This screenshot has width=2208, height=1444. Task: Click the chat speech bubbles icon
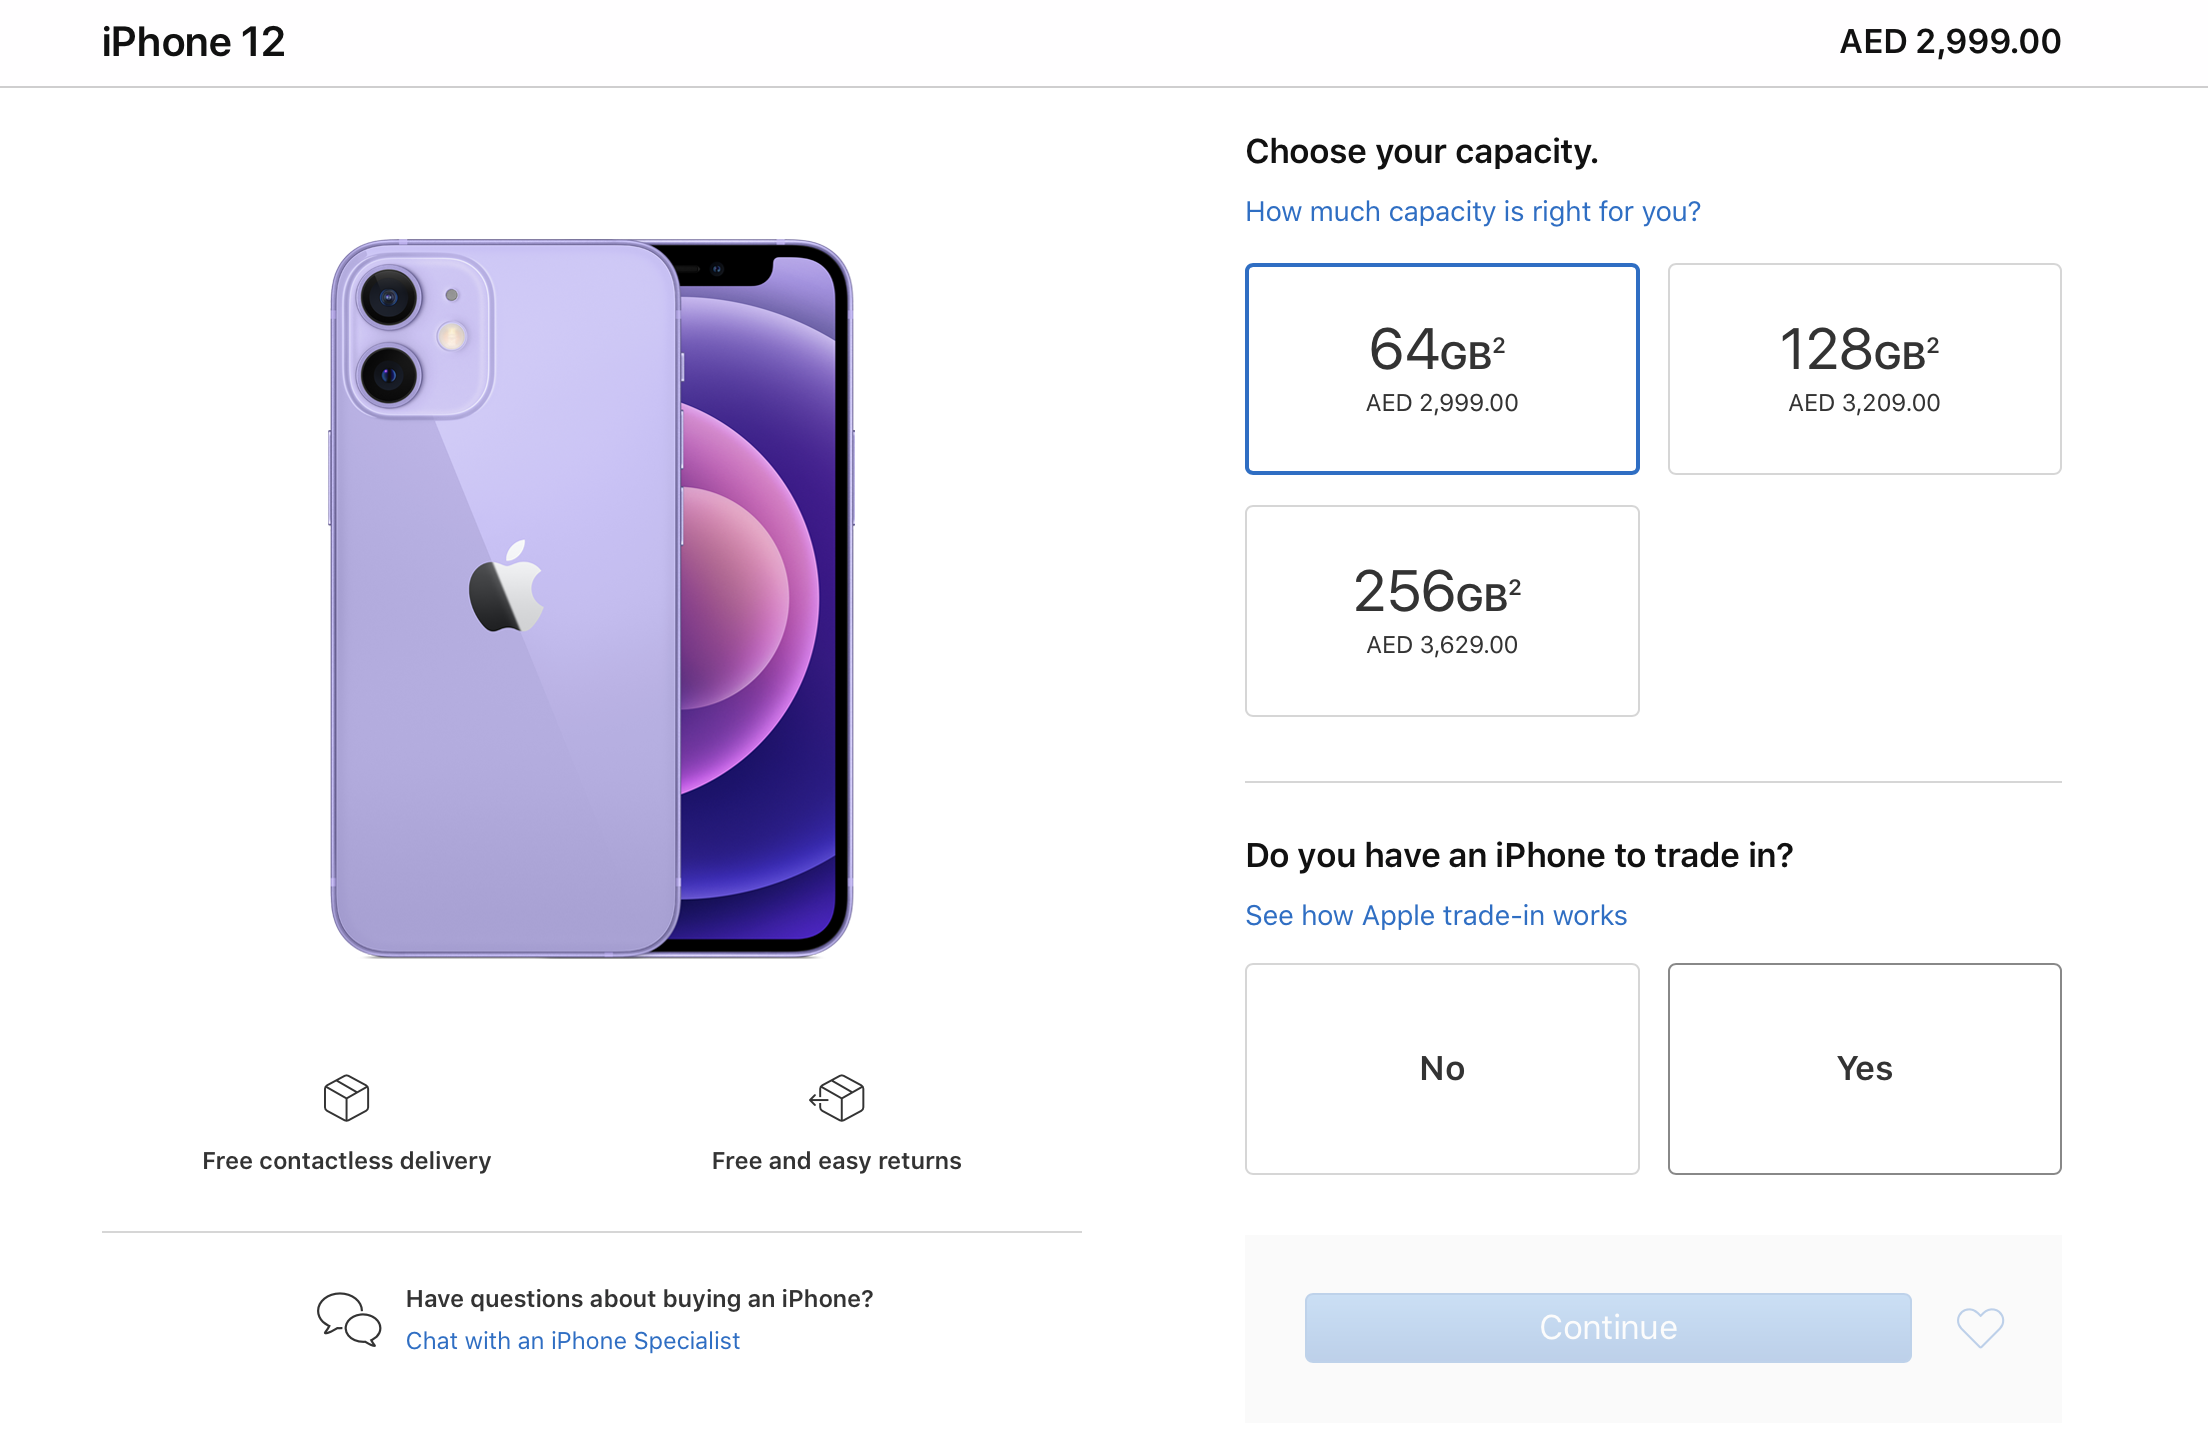point(349,1319)
